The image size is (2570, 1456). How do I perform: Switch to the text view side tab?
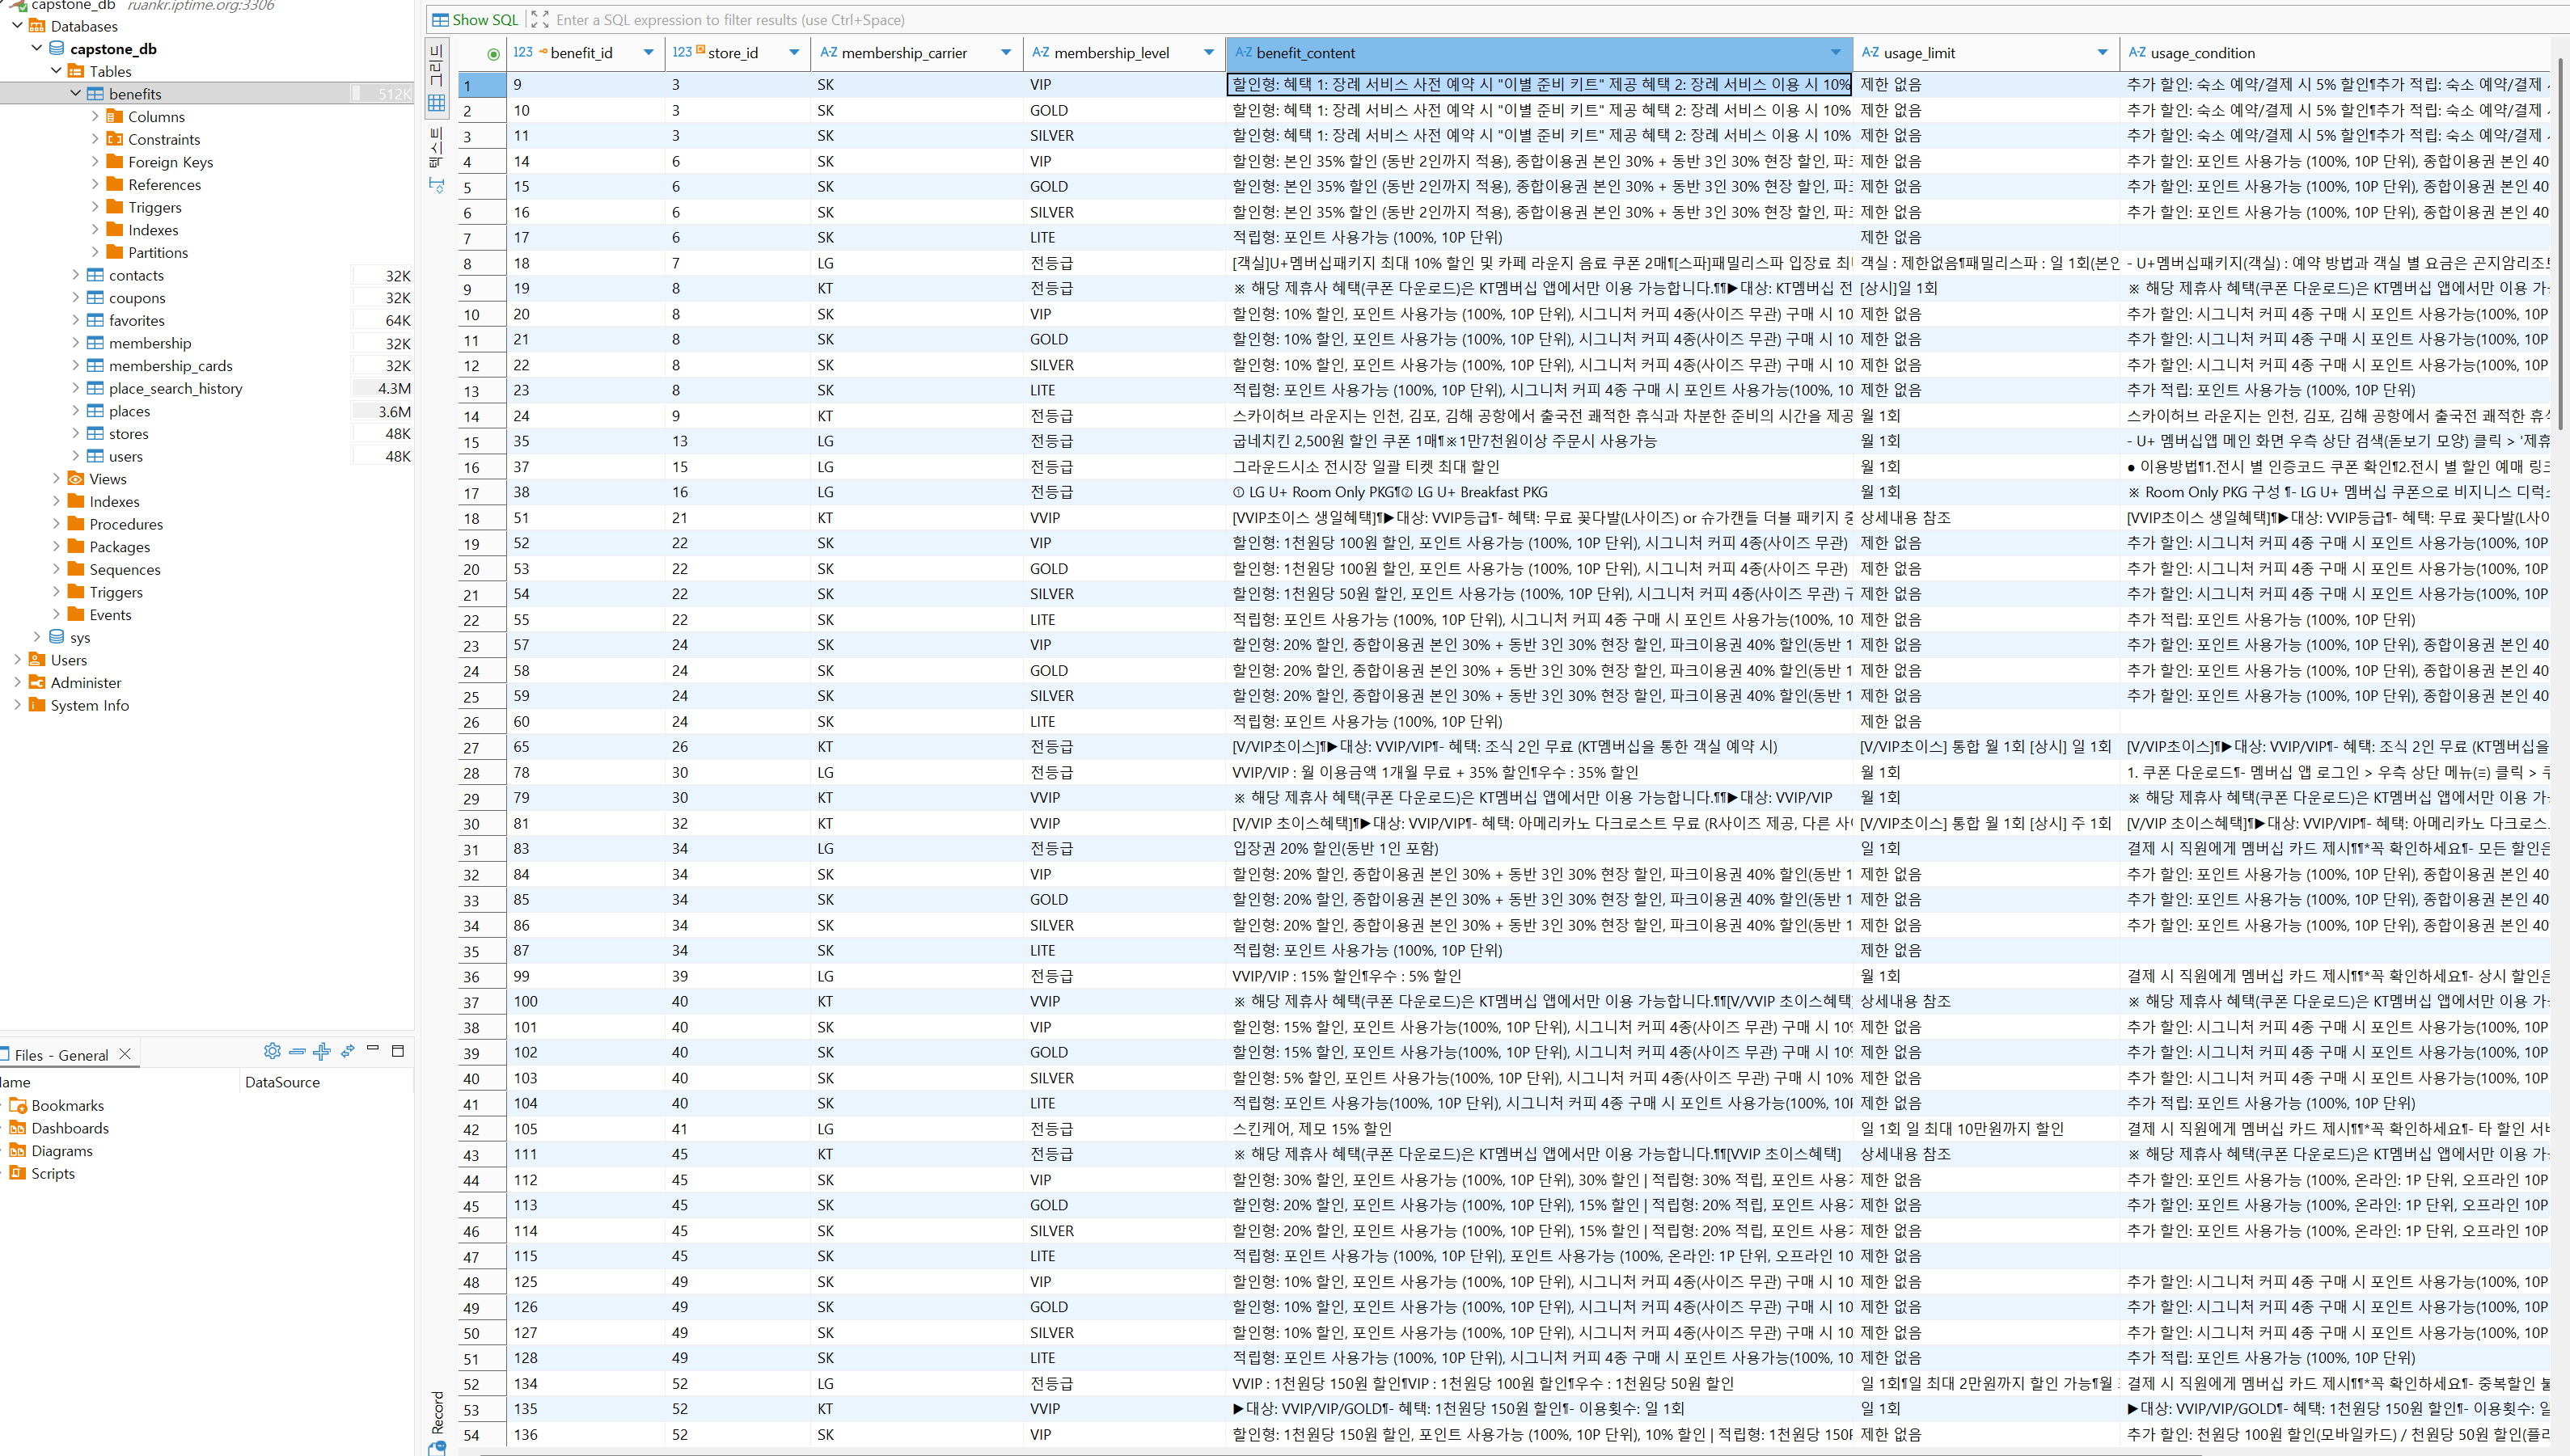(x=436, y=160)
